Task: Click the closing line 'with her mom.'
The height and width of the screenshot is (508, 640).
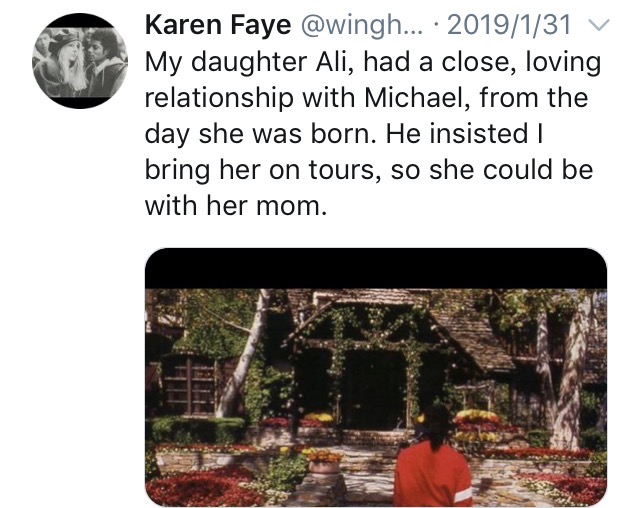Action: tap(236, 205)
